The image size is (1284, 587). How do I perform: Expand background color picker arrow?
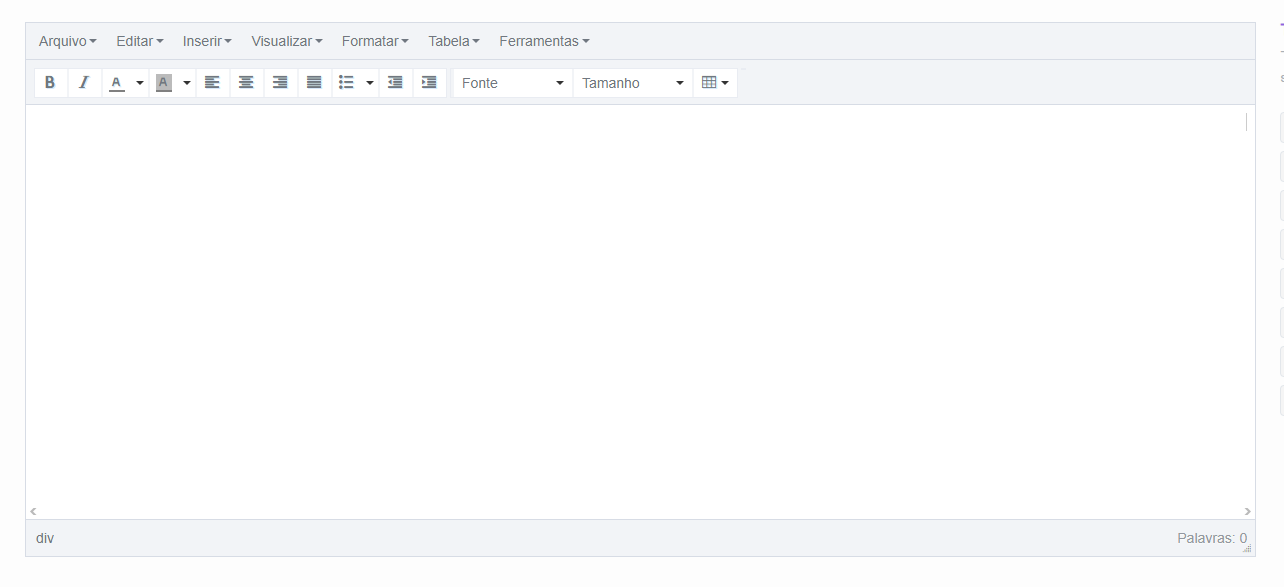pos(187,83)
